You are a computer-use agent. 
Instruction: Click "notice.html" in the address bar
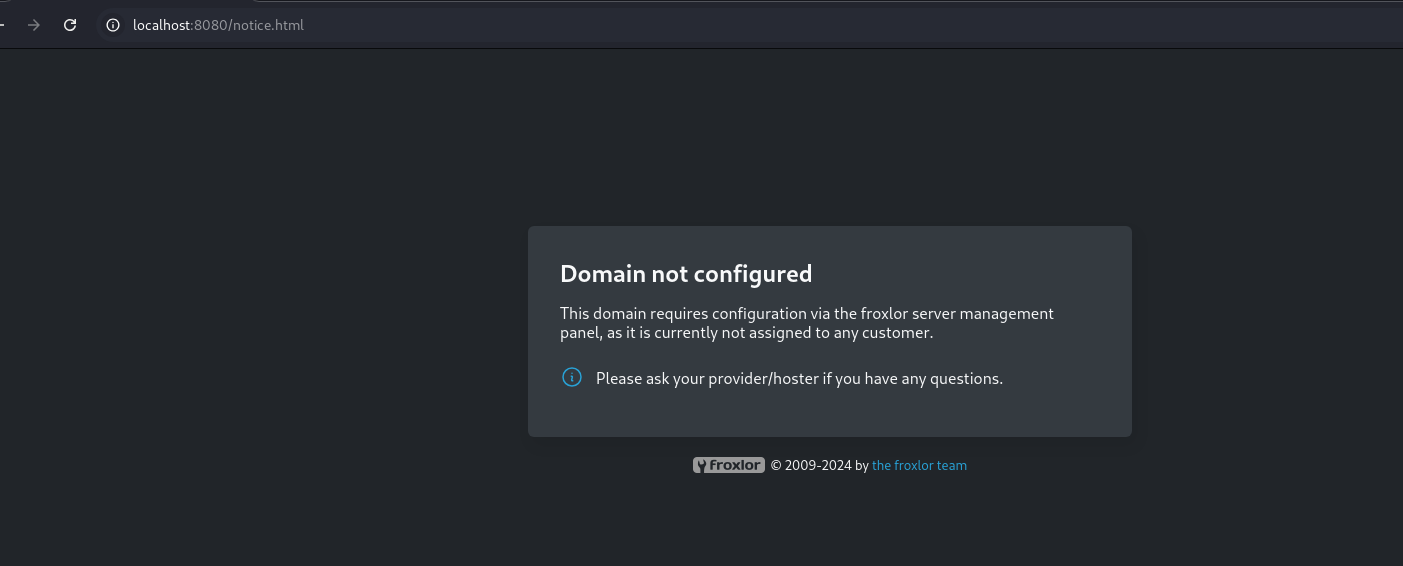[270, 25]
